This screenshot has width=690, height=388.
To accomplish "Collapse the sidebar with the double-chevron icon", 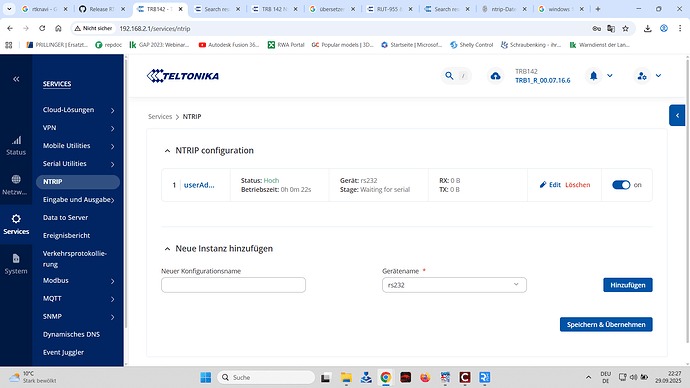I will (16, 79).
